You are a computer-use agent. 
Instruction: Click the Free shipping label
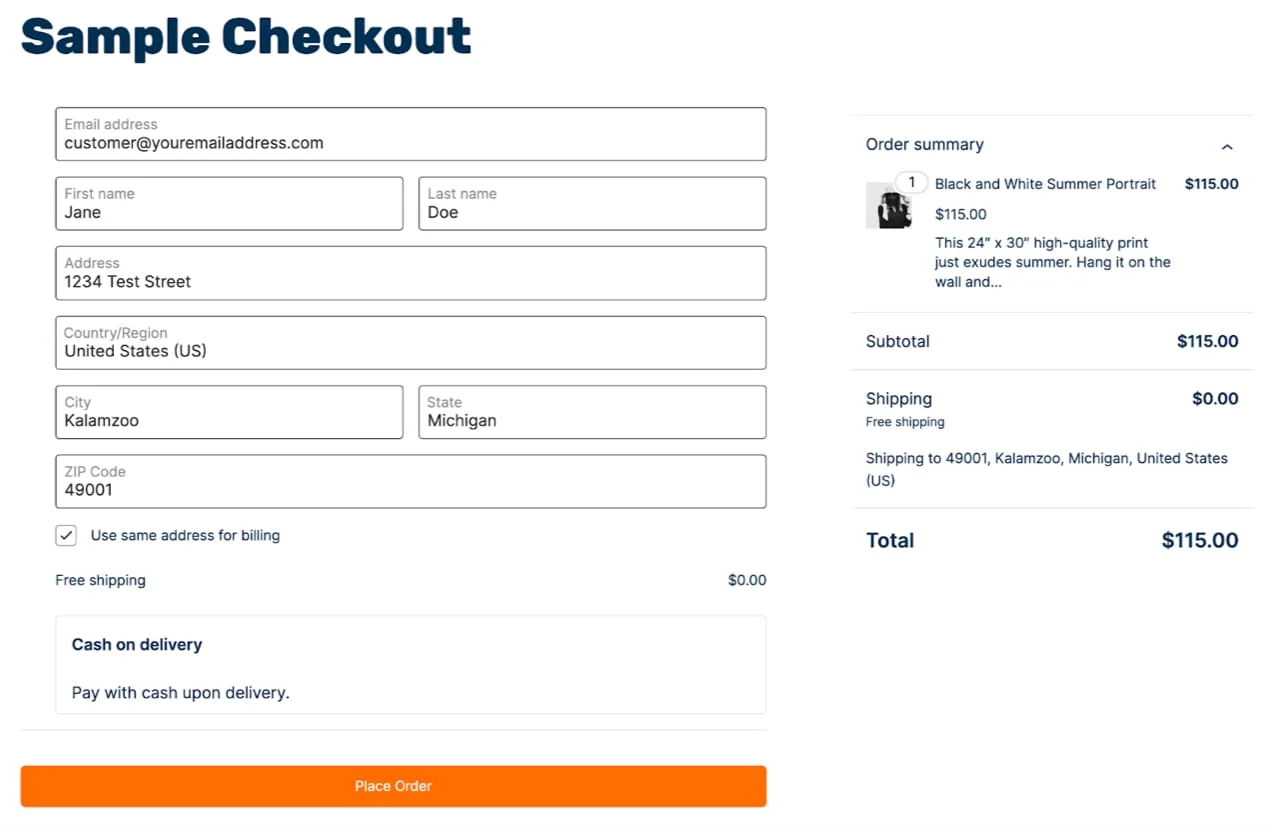pyautogui.click(x=100, y=580)
